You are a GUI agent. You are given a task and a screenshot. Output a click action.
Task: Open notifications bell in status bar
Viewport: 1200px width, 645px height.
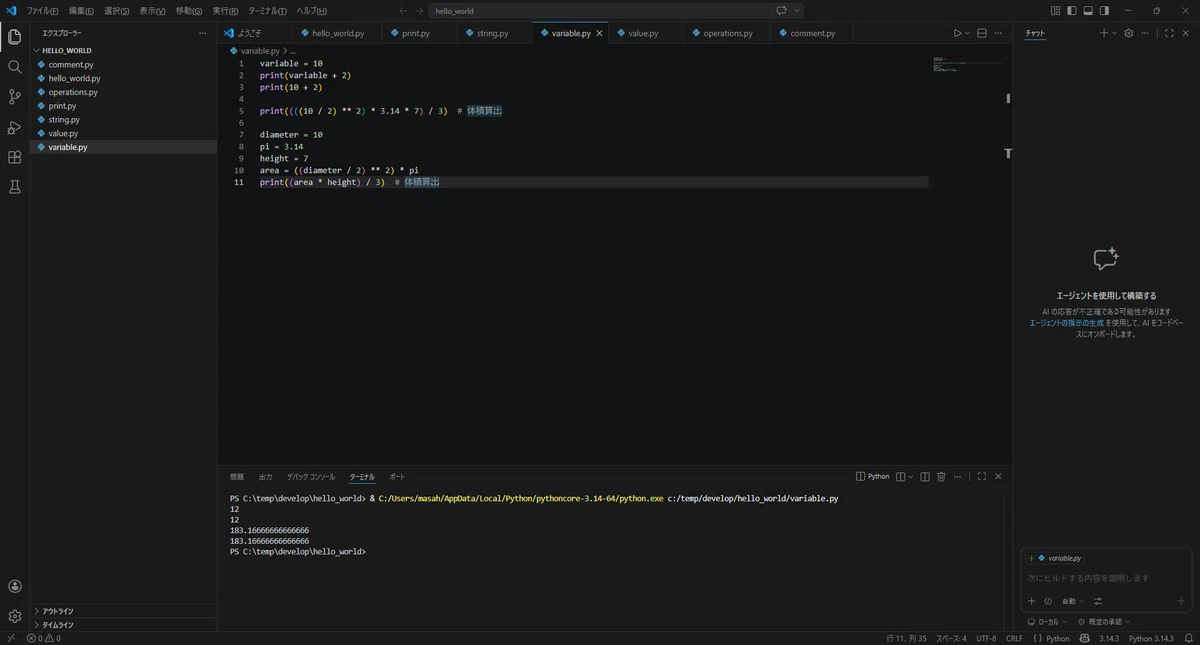[x=1189, y=638]
